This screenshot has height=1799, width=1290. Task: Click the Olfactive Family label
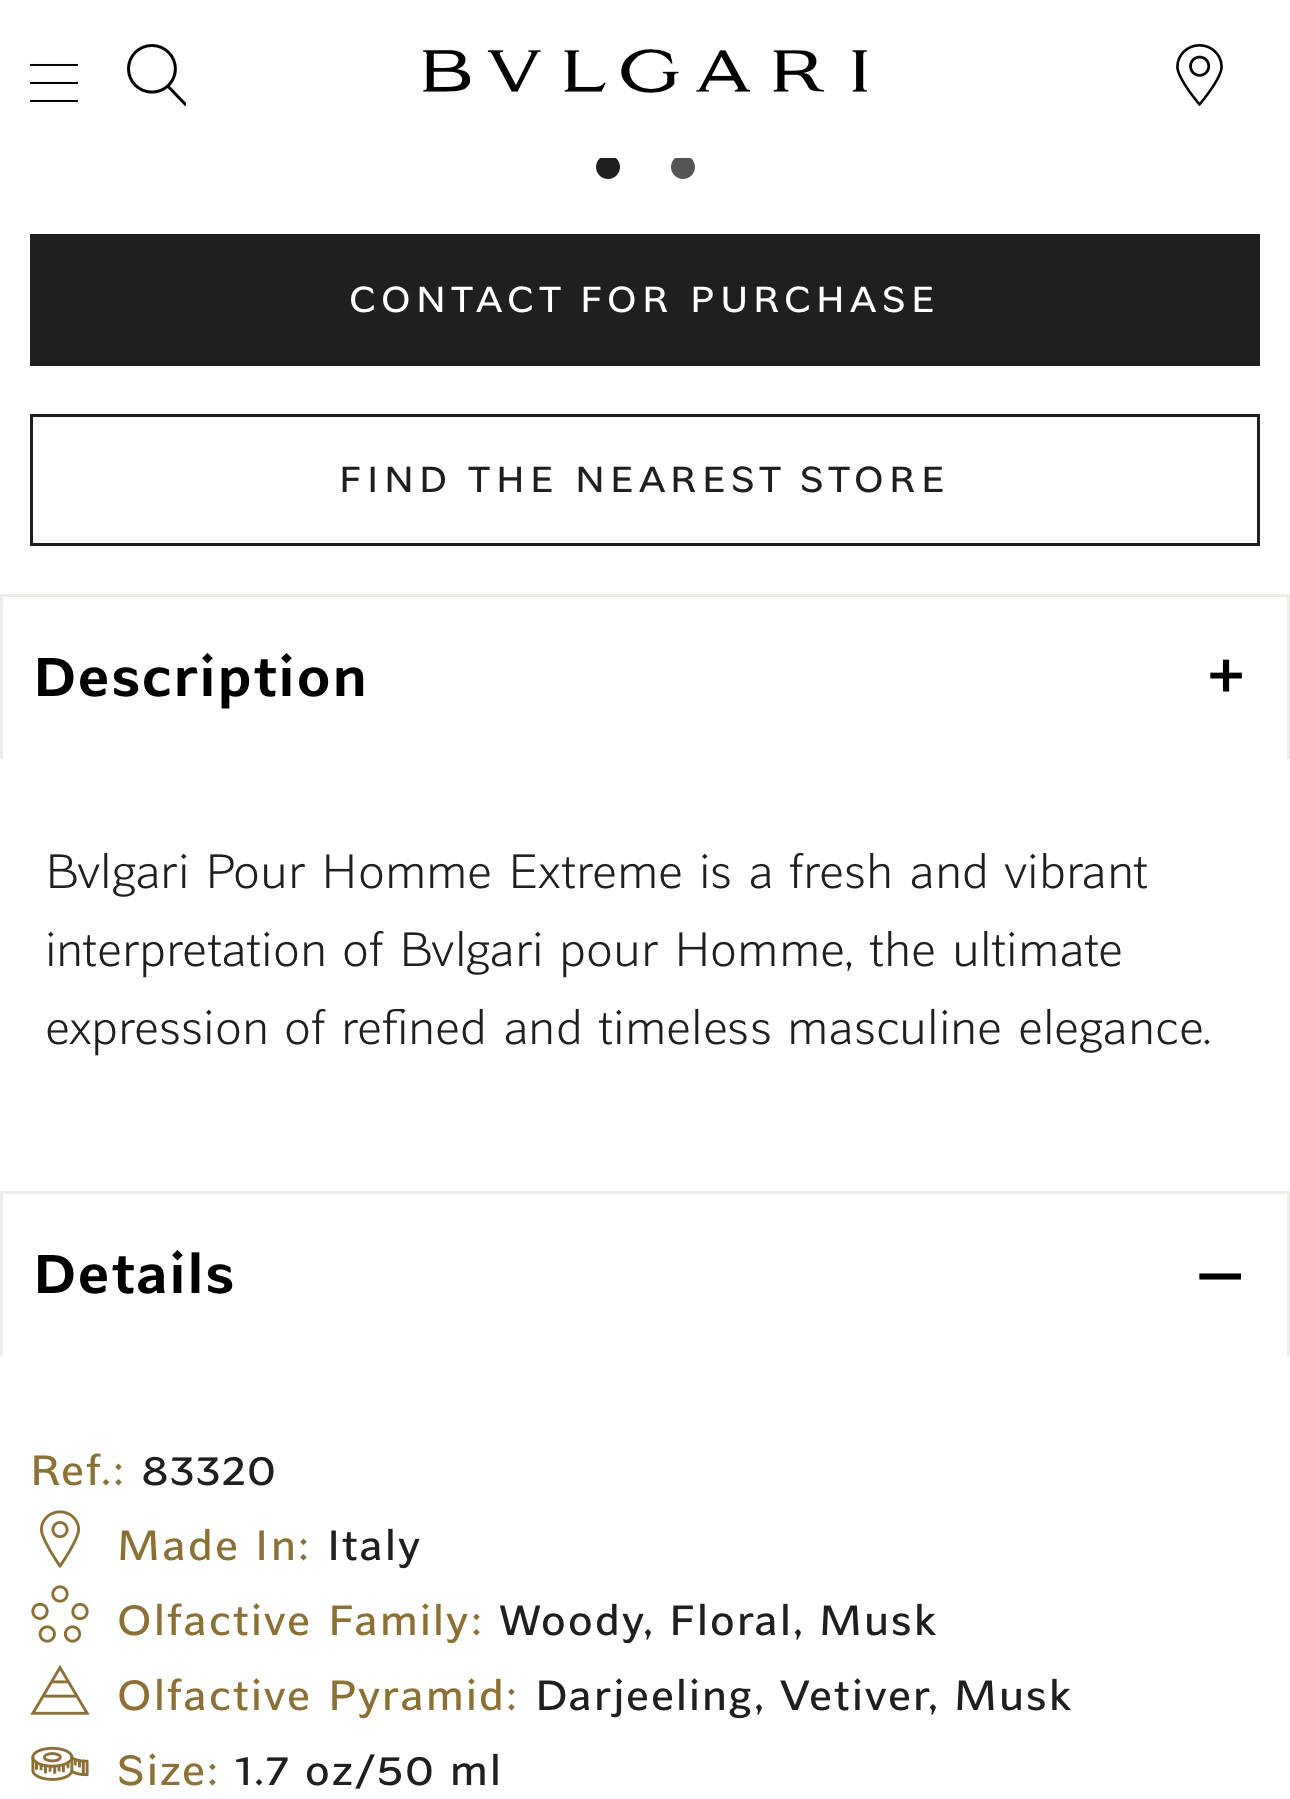point(301,1621)
